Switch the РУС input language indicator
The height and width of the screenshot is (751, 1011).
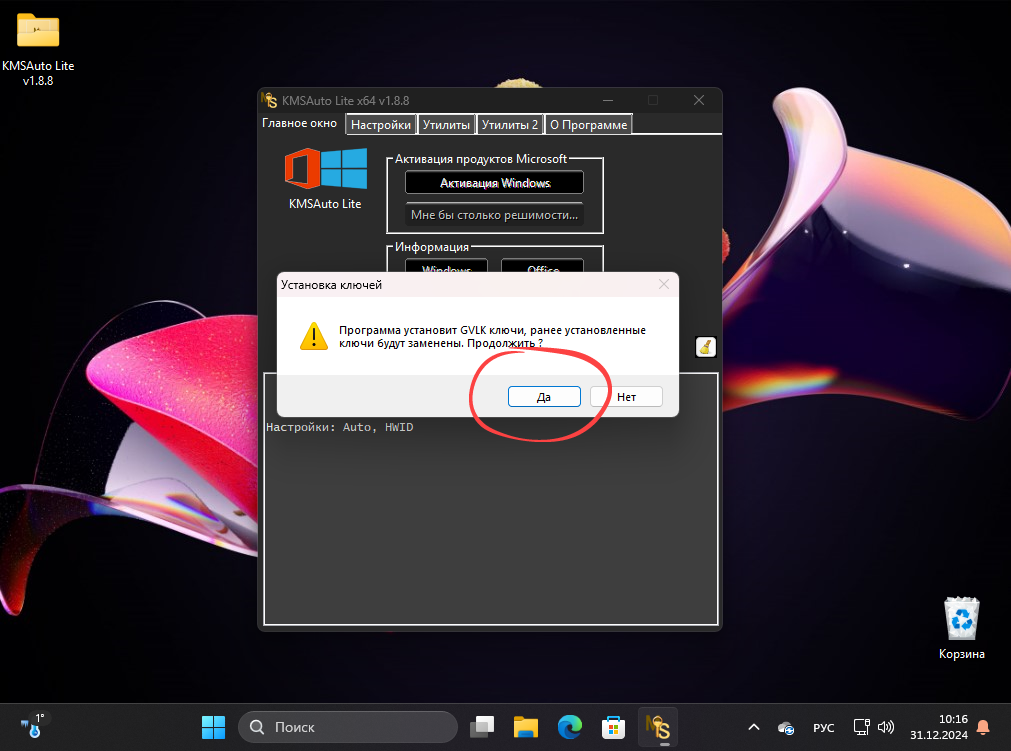823,727
